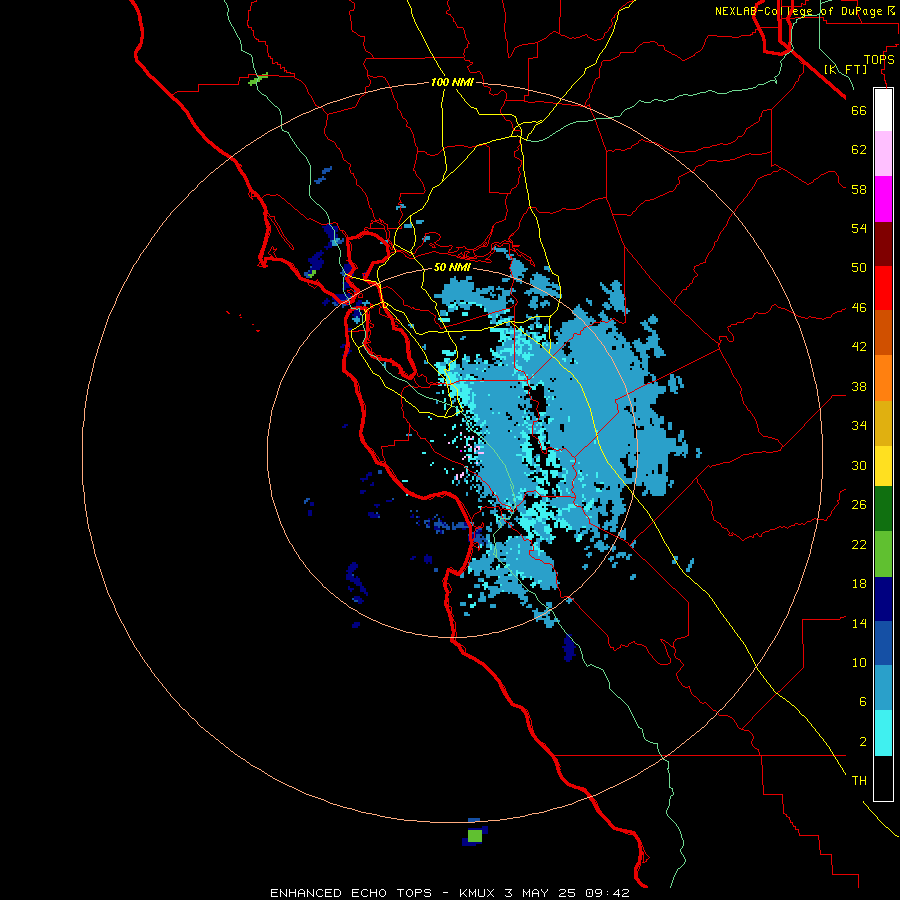Click the magenta legend swatch

pyautogui.click(x=883, y=199)
